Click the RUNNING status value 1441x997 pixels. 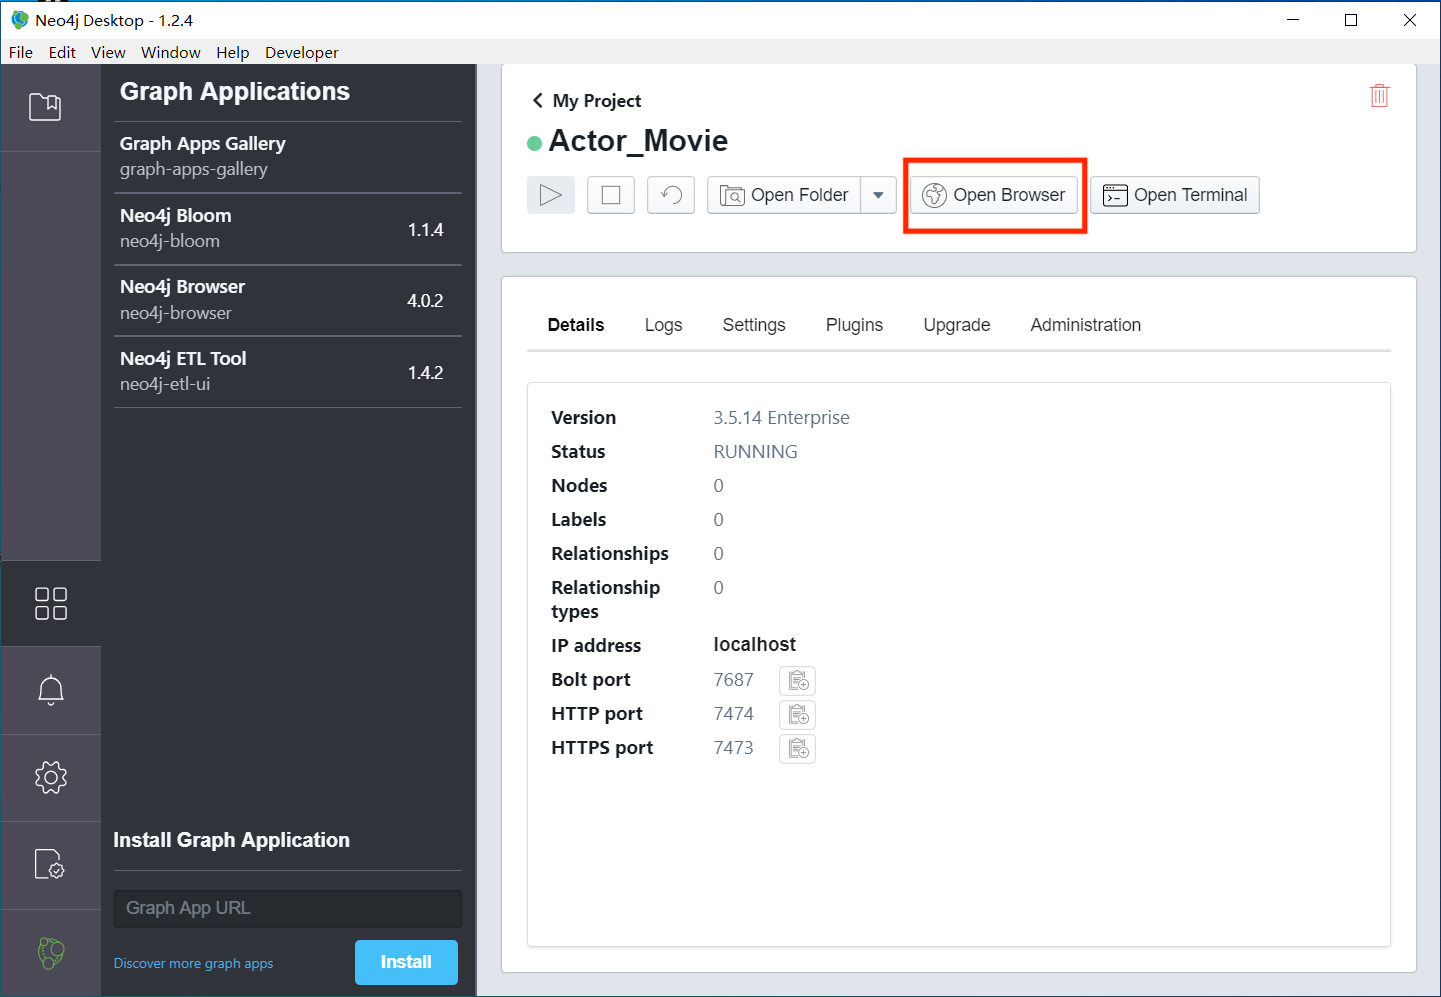pyautogui.click(x=755, y=452)
